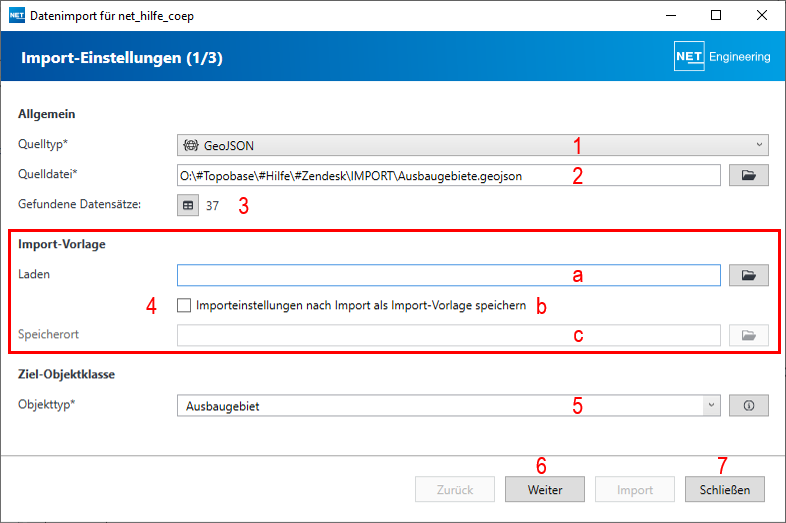Image resolution: width=786 pixels, height=523 pixels.
Task: Click the Speicherort input field
Action: click(x=449, y=335)
